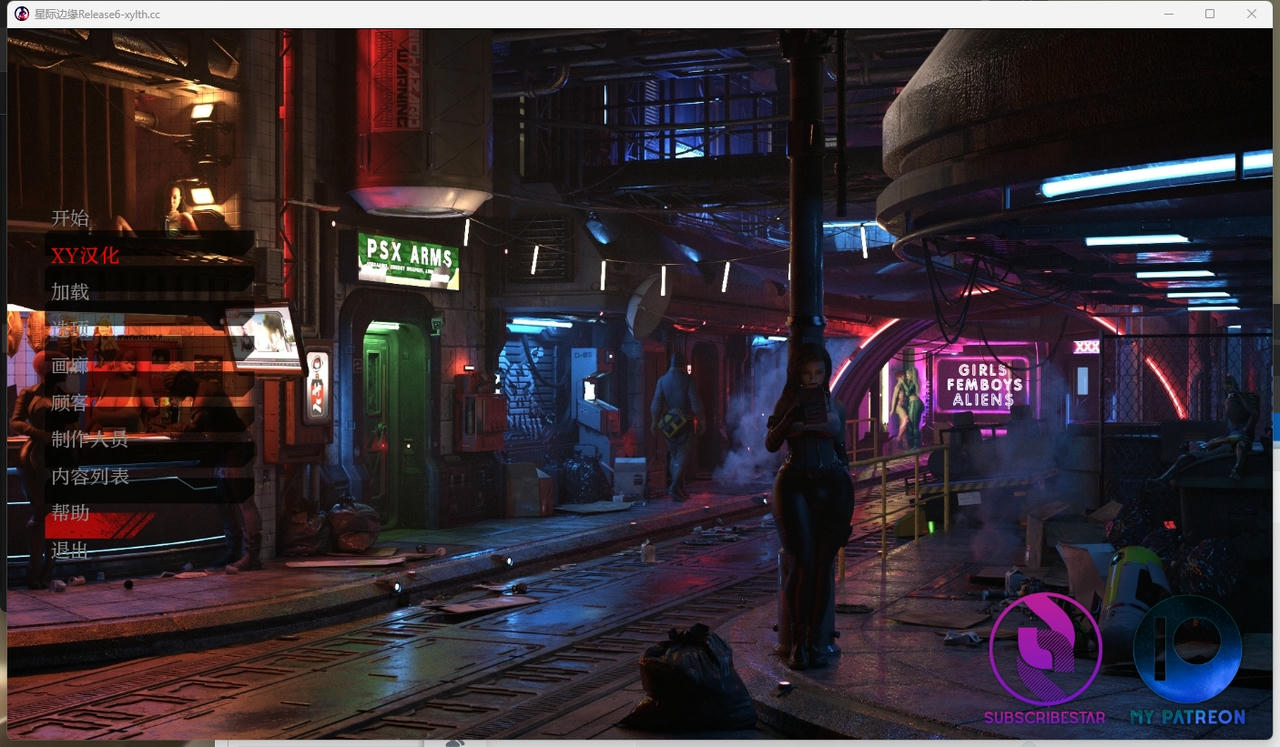
Task: Open the 加载 load game menu
Action: click(70, 292)
